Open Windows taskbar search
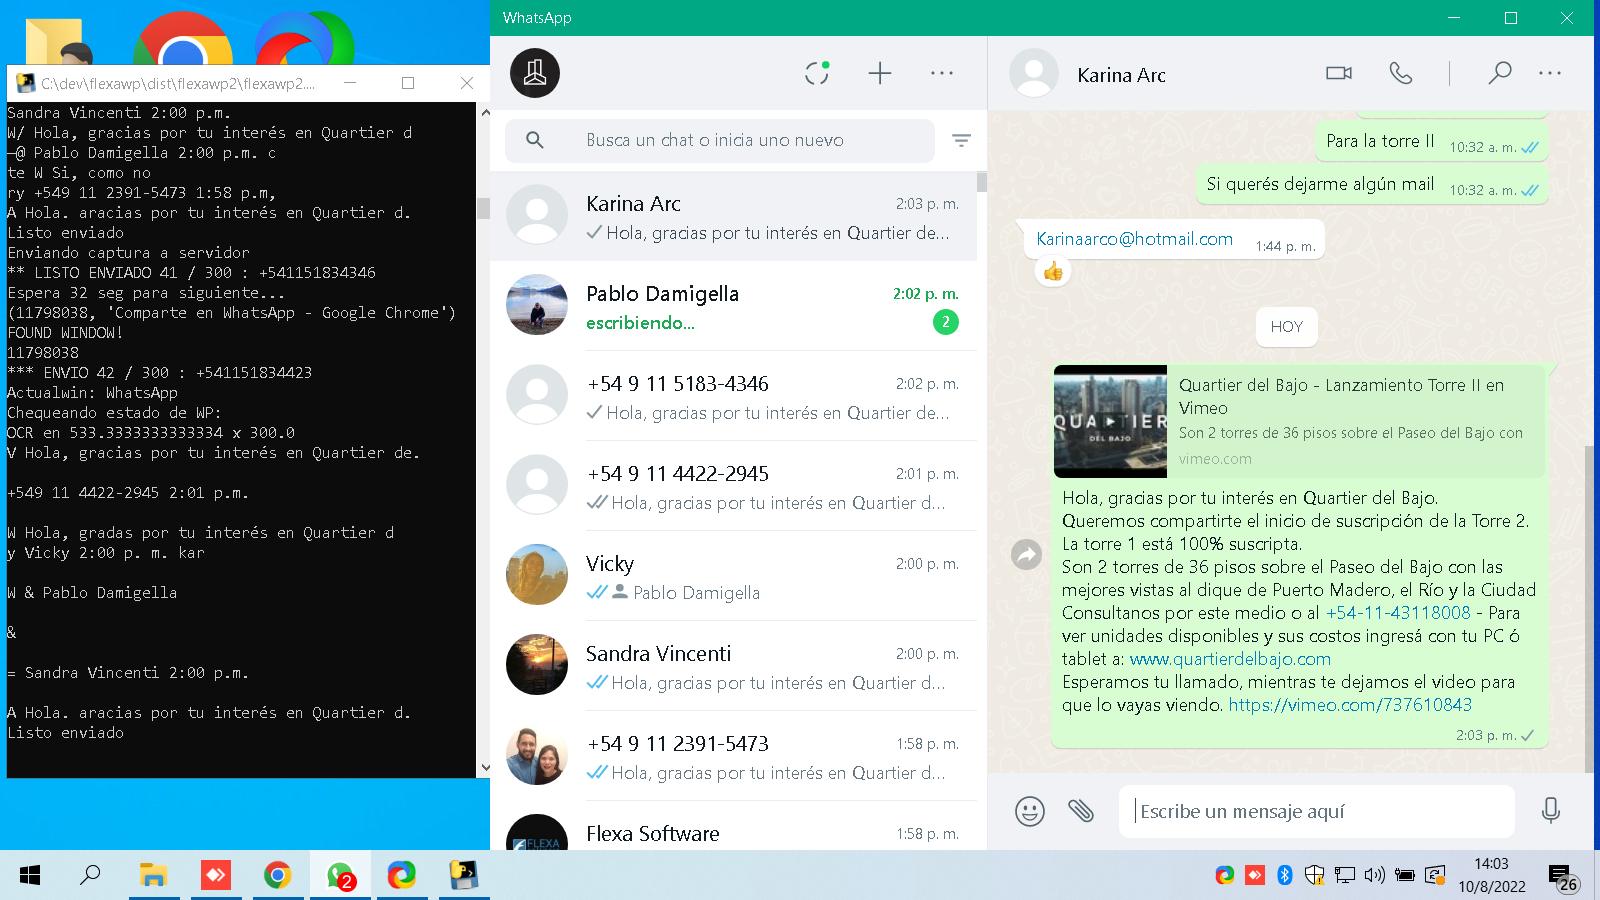The width and height of the screenshot is (1600, 900). coord(90,876)
